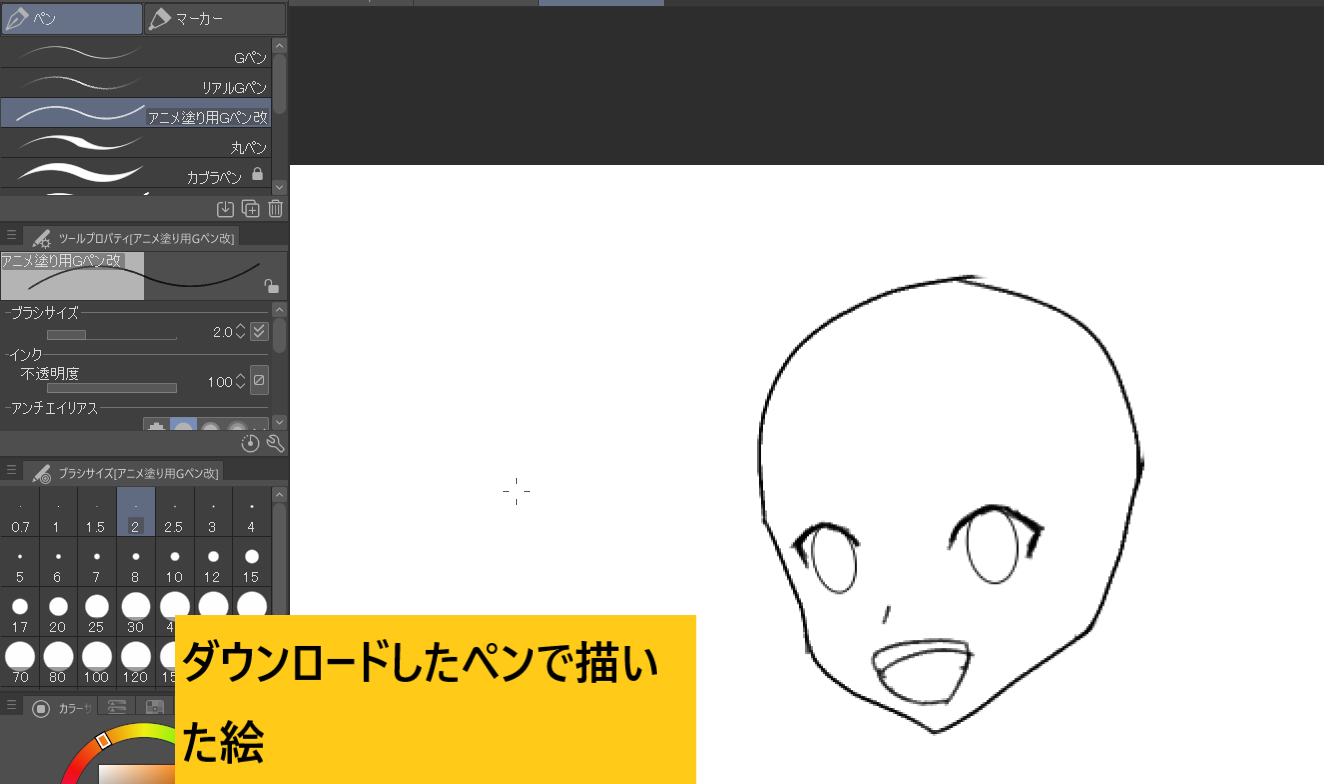Select the 丸ペン sub-tool

pos(140,146)
